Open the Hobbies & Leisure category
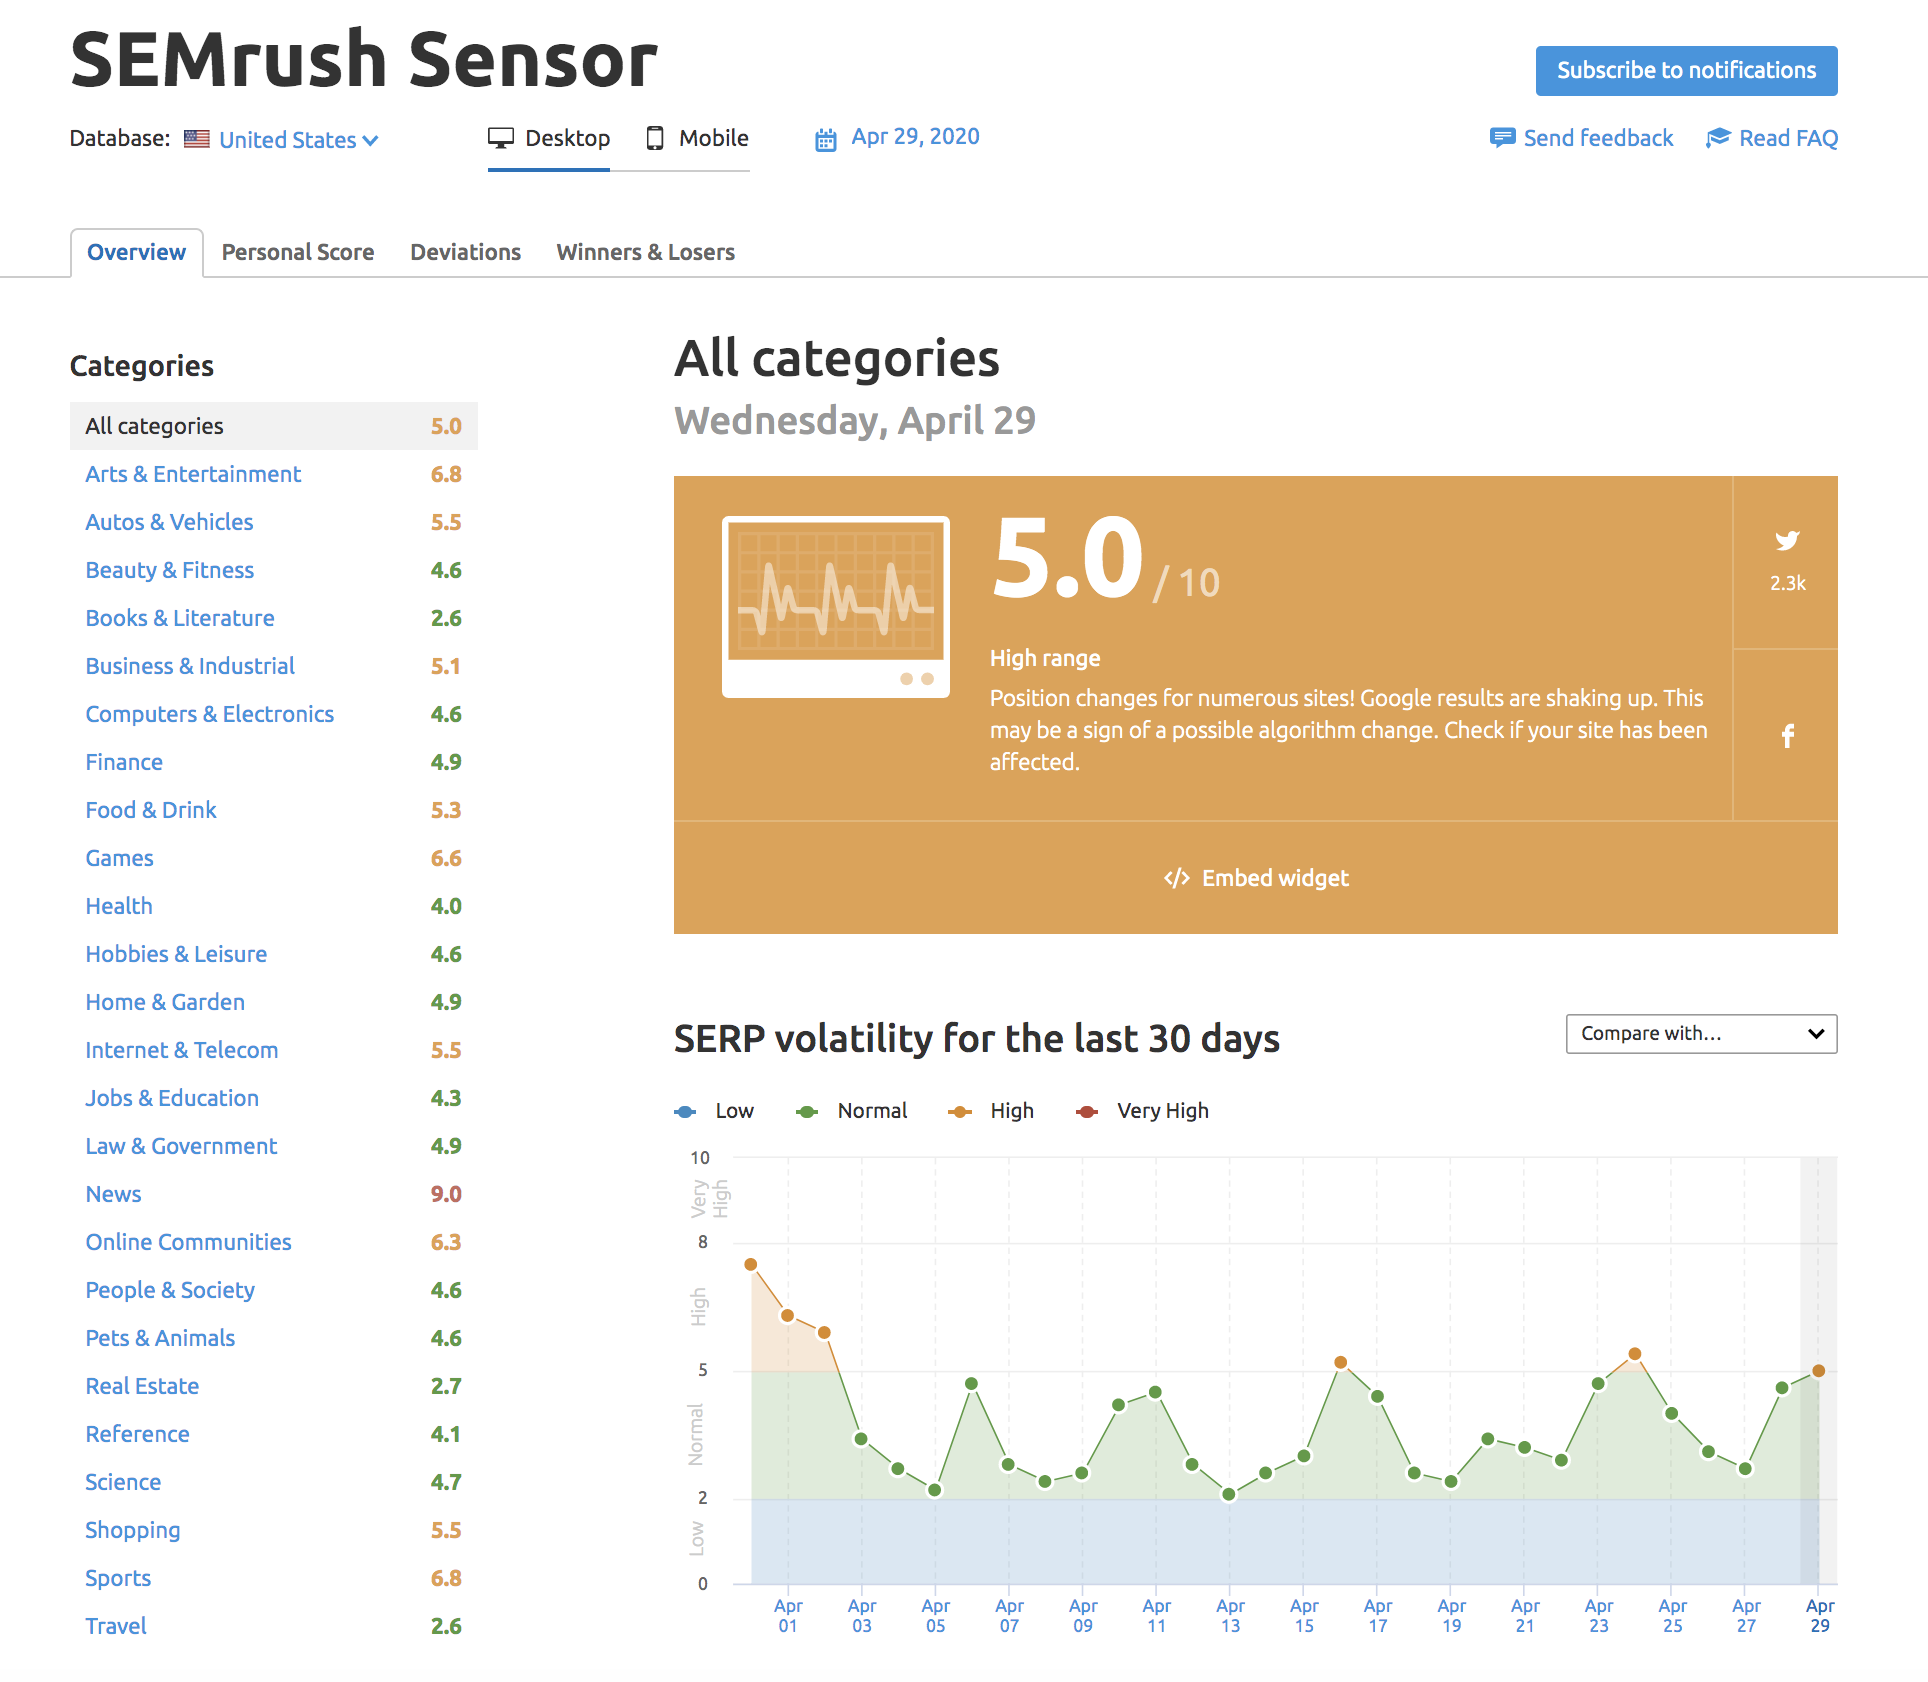The image size is (1928, 1682). tap(176, 954)
